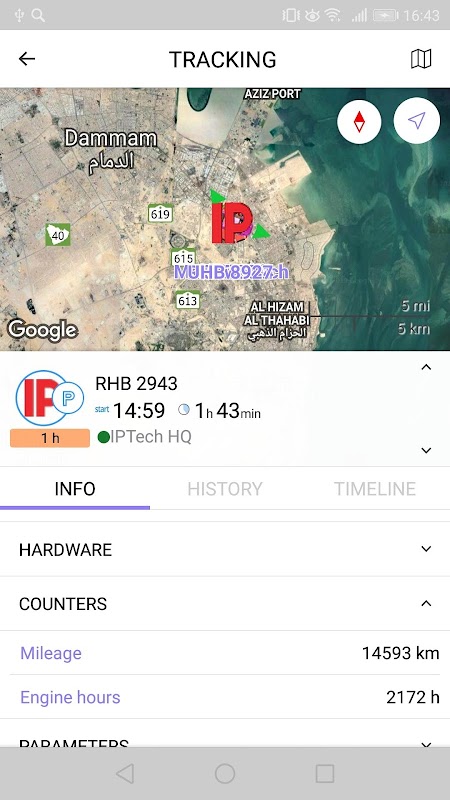The width and height of the screenshot is (450, 800).
Task: Tap the Engine hours counter label
Action: [x=70, y=697]
